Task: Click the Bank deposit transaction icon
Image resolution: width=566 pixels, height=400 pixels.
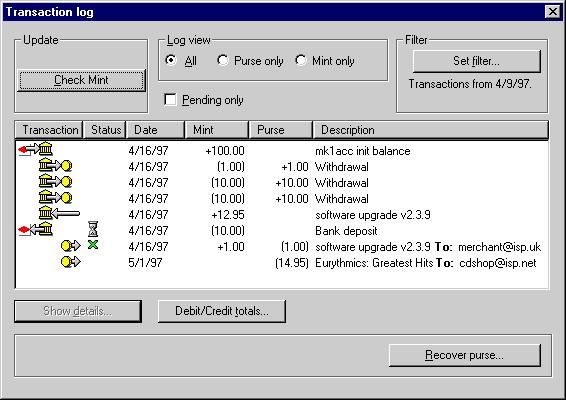Action: click(35, 229)
